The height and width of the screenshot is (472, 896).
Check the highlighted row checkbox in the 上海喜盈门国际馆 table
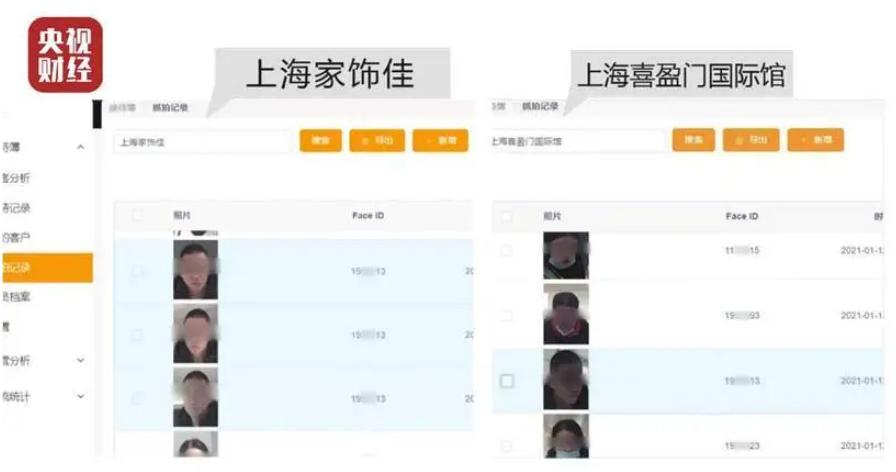[x=506, y=381]
